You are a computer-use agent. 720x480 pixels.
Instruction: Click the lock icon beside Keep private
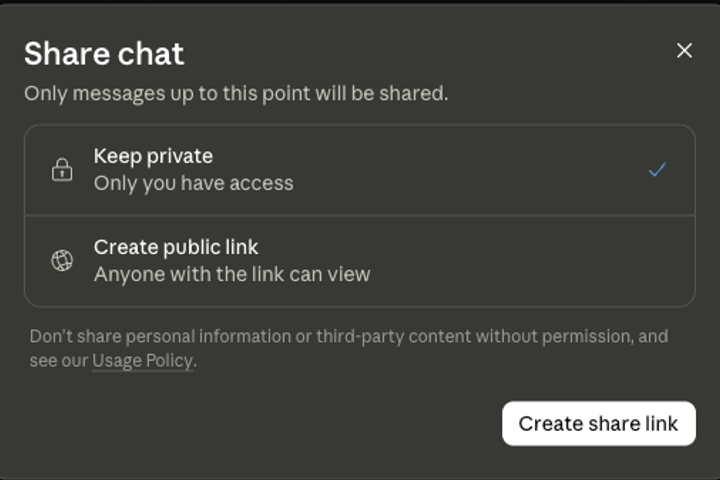click(x=62, y=169)
